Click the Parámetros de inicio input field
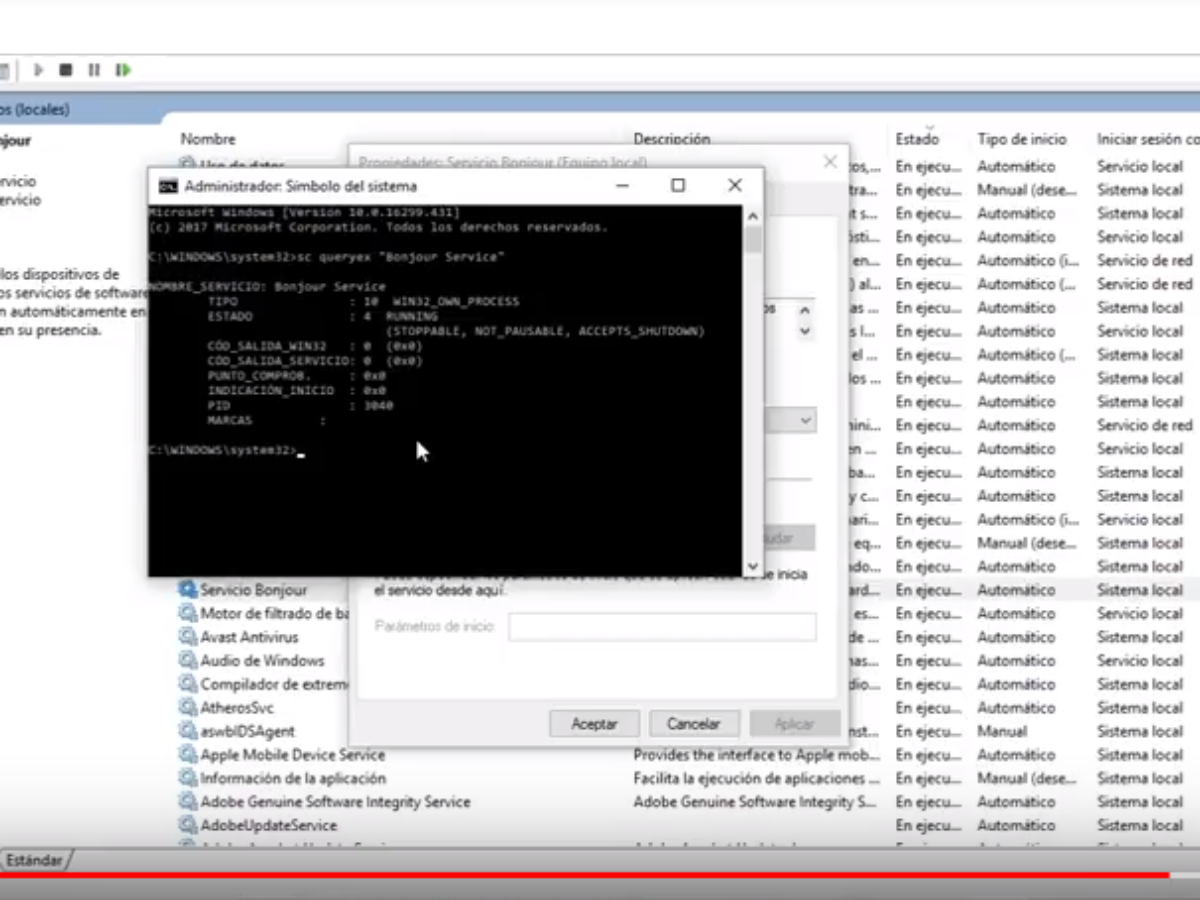The width and height of the screenshot is (1200, 900). (x=662, y=627)
